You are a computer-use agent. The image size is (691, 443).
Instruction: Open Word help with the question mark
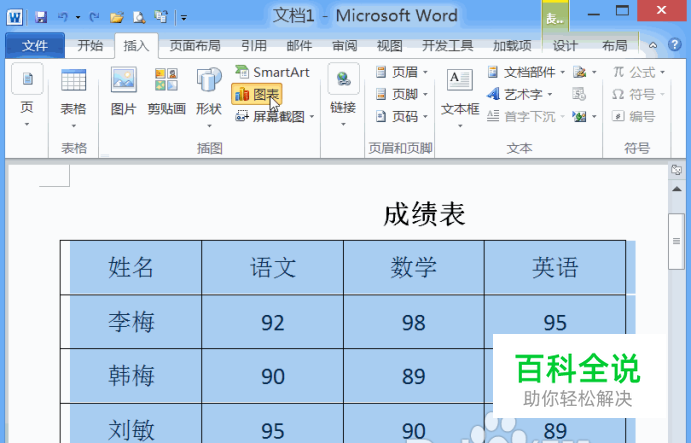[675, 45]
